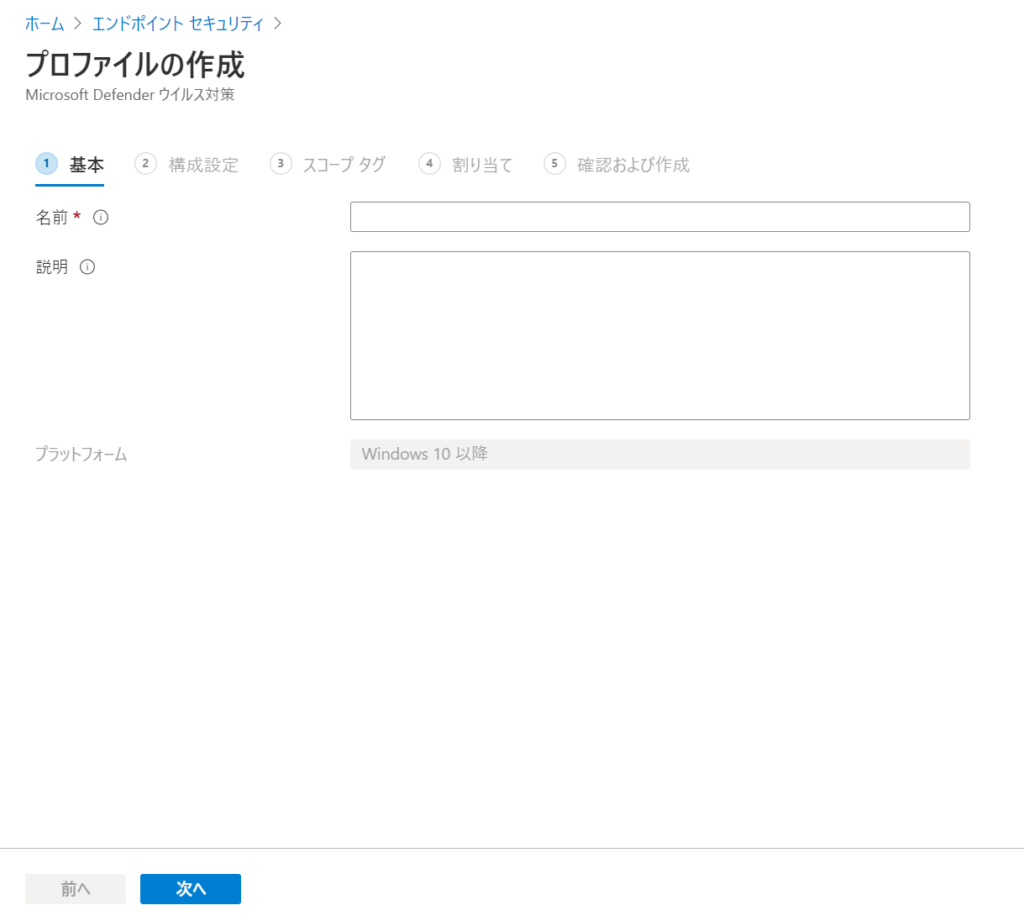Click the 名前 field label
Screen dimensions: 1024x921
pos(52,218)
